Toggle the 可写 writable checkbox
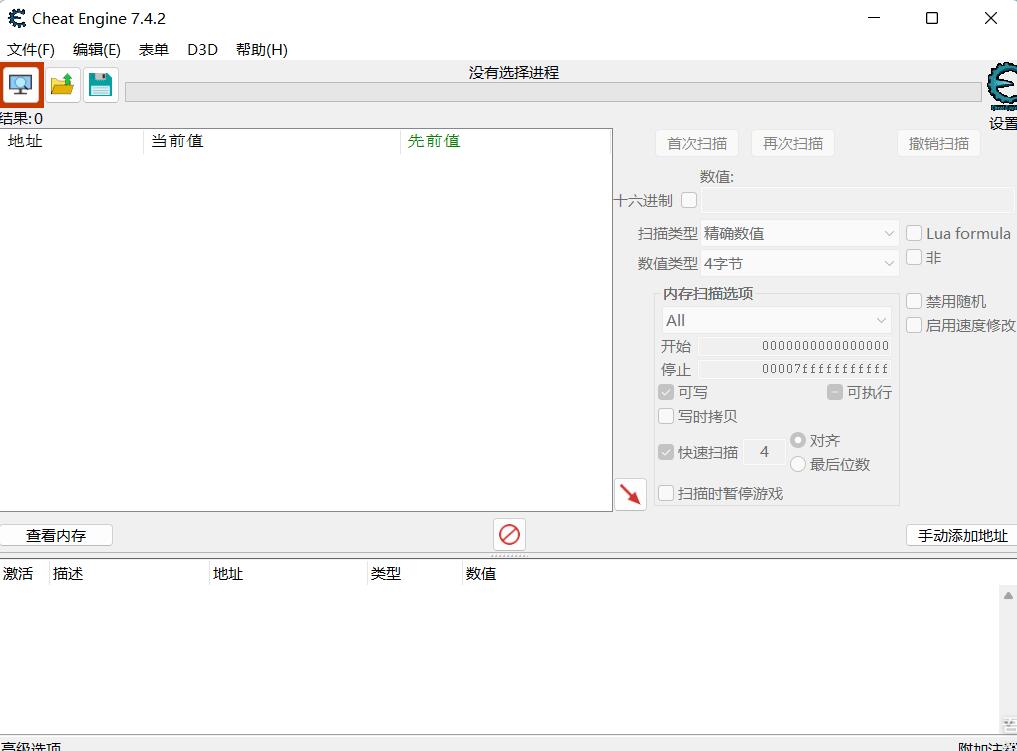 click(x=666, y=392)
